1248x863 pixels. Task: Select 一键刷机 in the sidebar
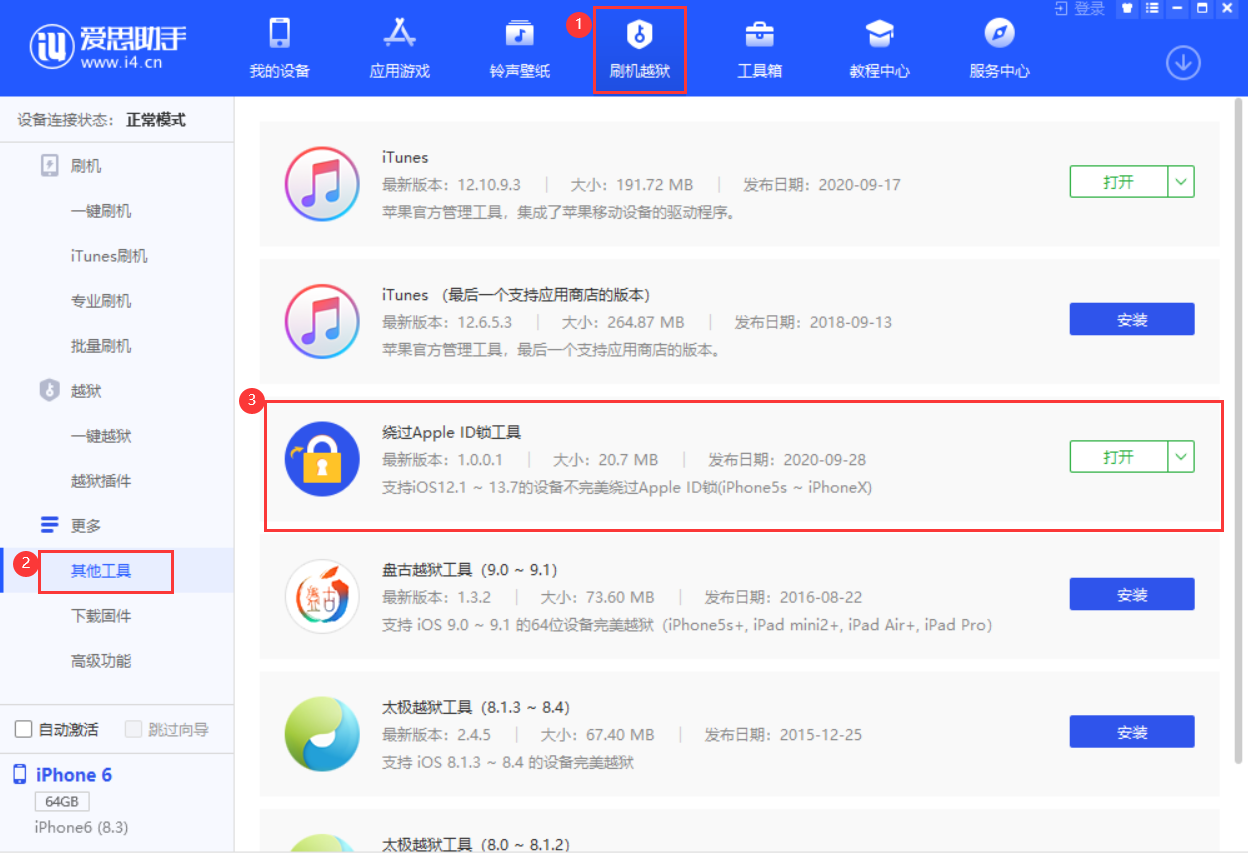click(100, 211)
